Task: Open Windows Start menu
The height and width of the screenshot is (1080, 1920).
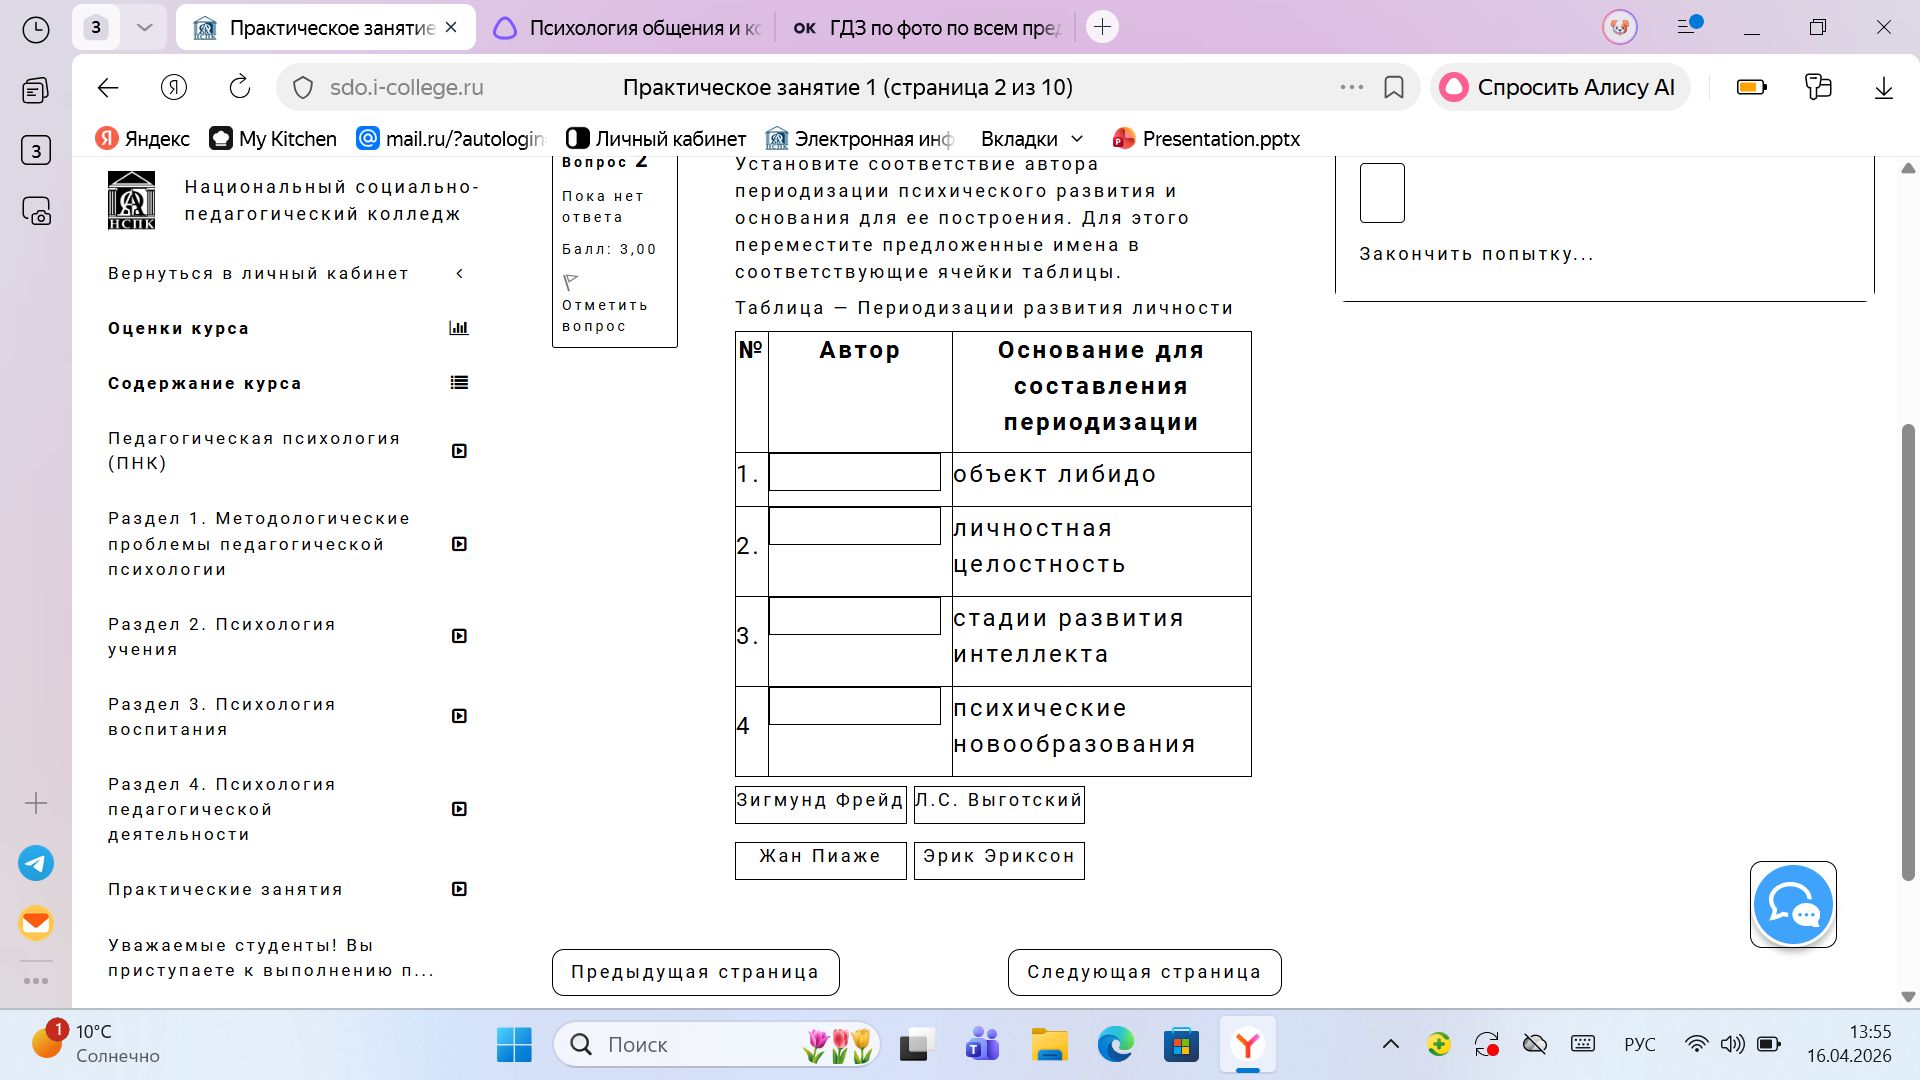Action: [x=514, y=1045]
